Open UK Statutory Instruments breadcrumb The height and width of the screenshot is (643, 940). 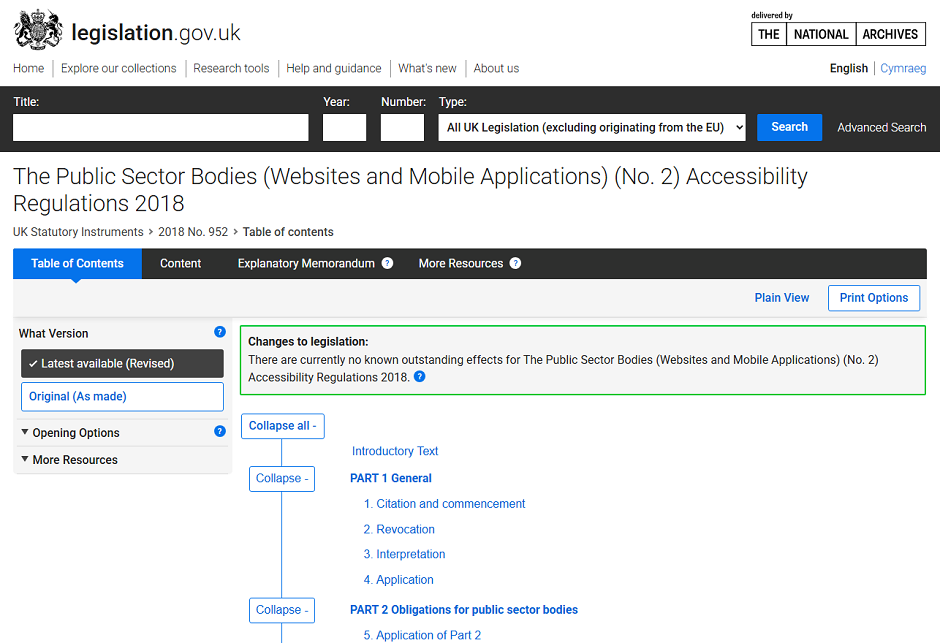(x=79, y=232)
